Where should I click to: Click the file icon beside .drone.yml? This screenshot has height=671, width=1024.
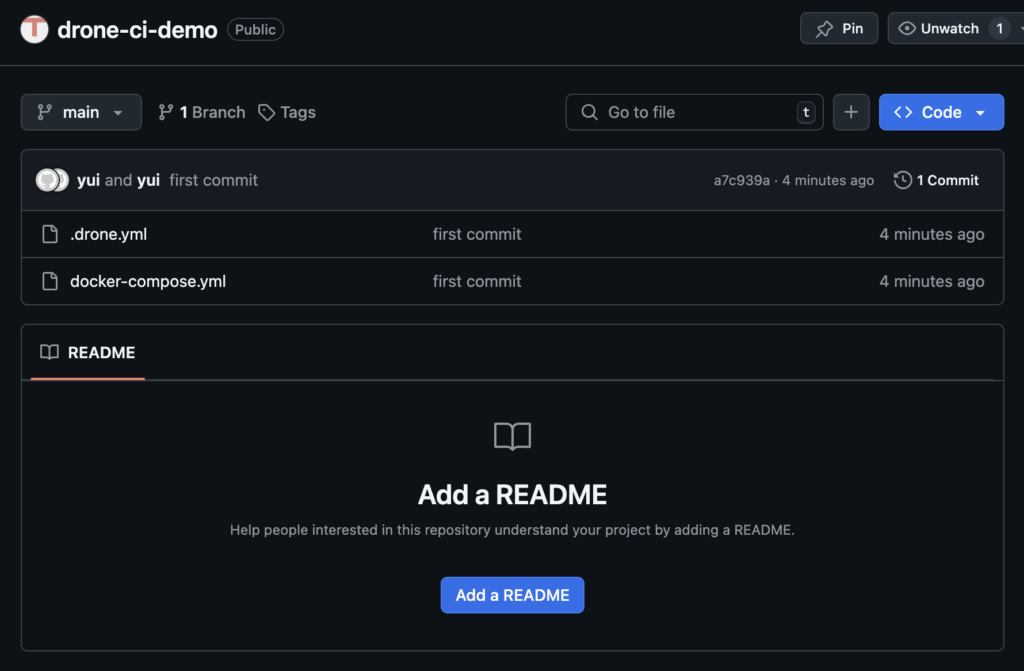[x=50, y=234]
